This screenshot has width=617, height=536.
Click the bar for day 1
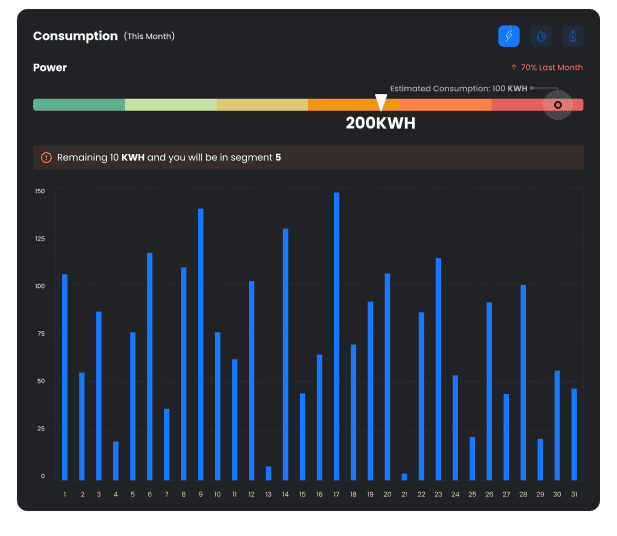coord(65,376)
